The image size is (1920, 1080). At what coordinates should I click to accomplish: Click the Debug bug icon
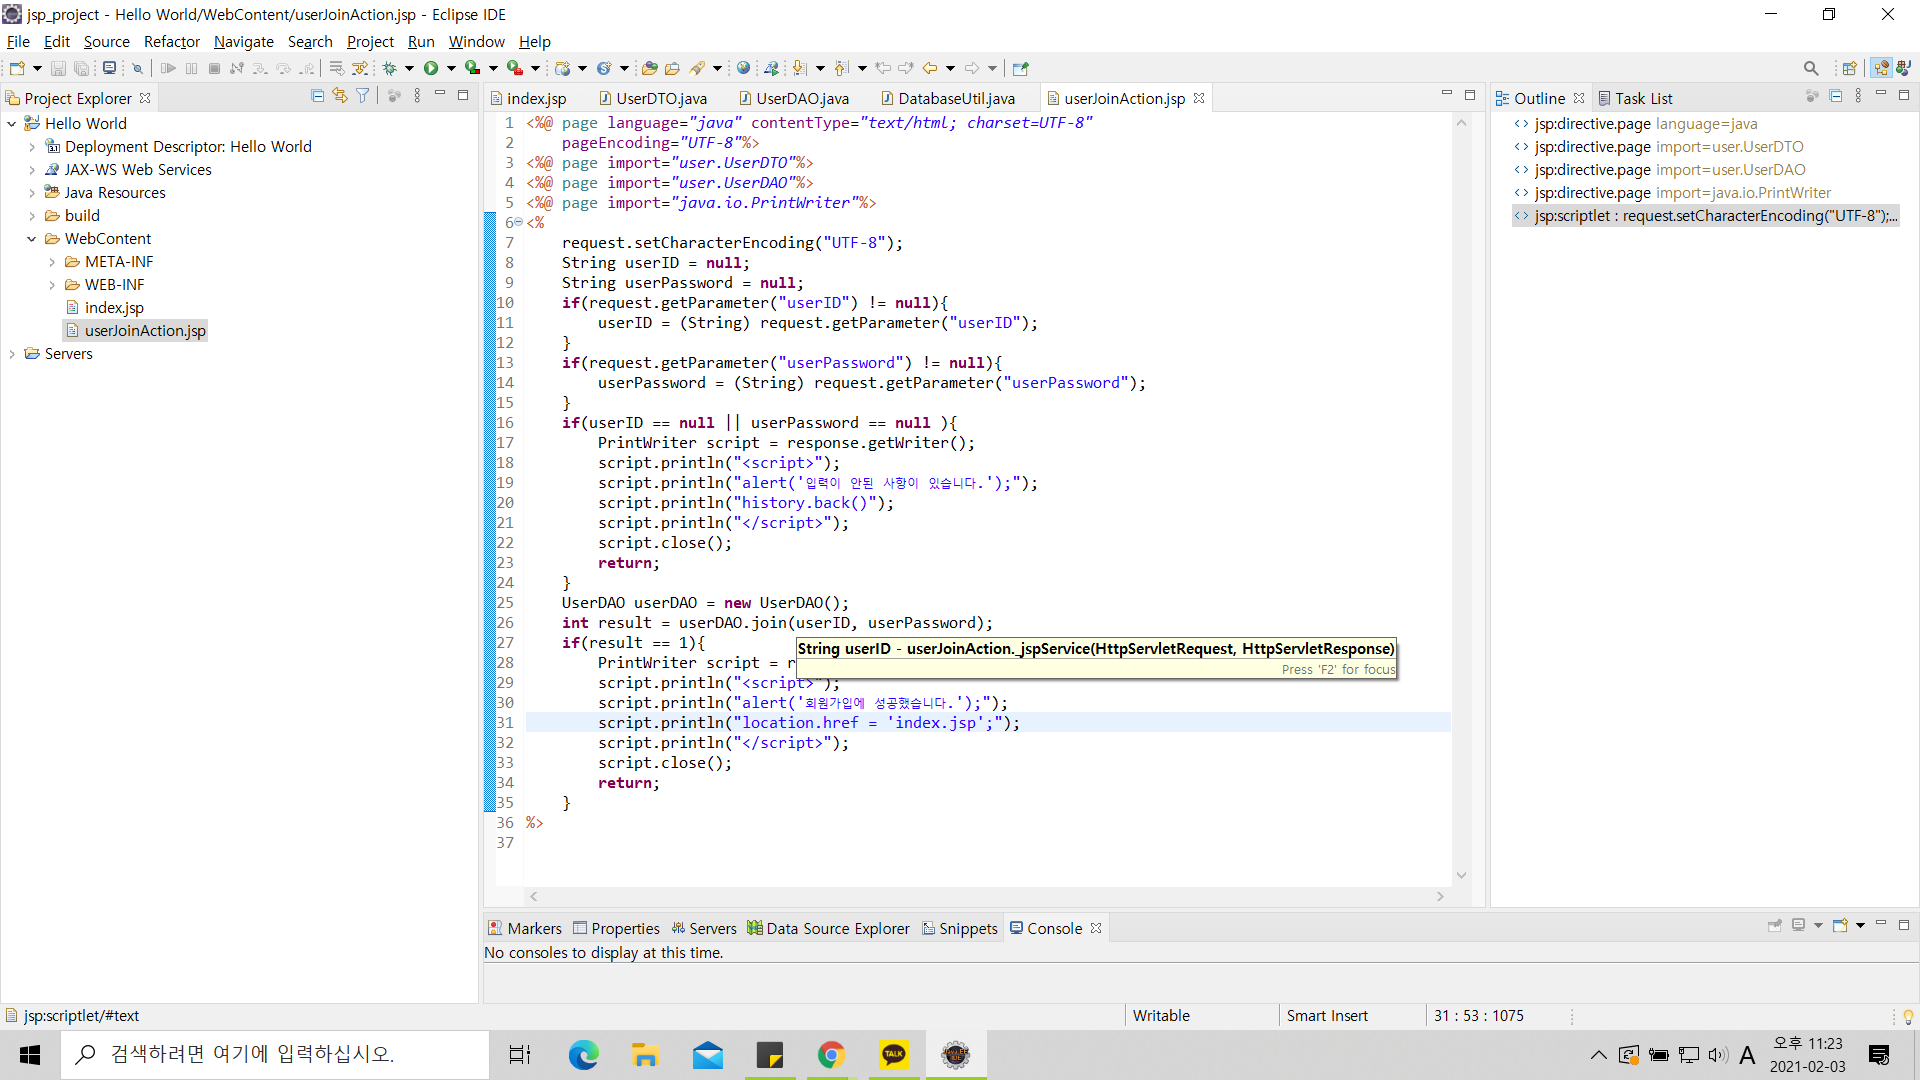click(390, 68)
